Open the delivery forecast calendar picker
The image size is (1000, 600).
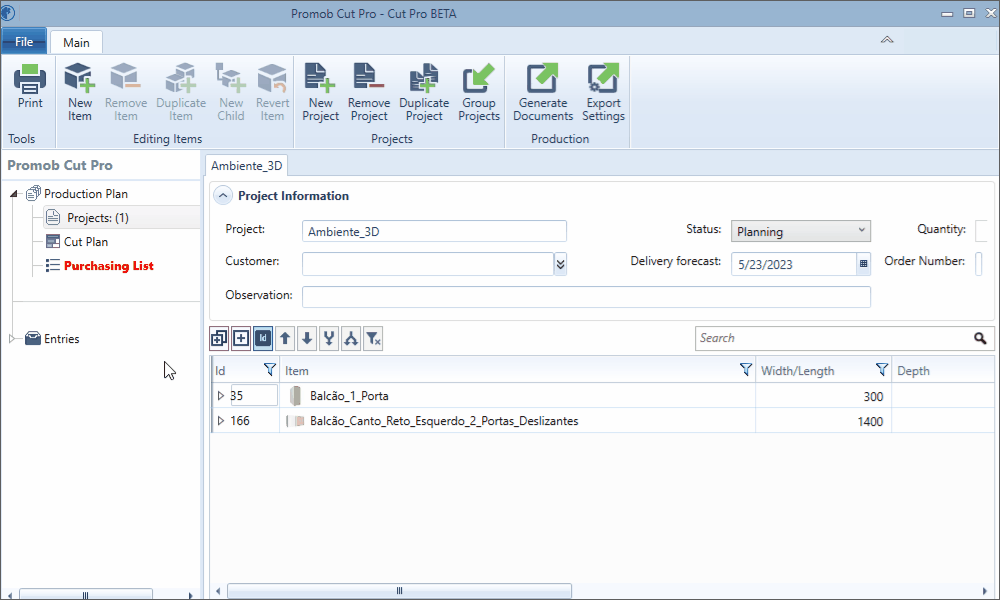pos(864,263)
